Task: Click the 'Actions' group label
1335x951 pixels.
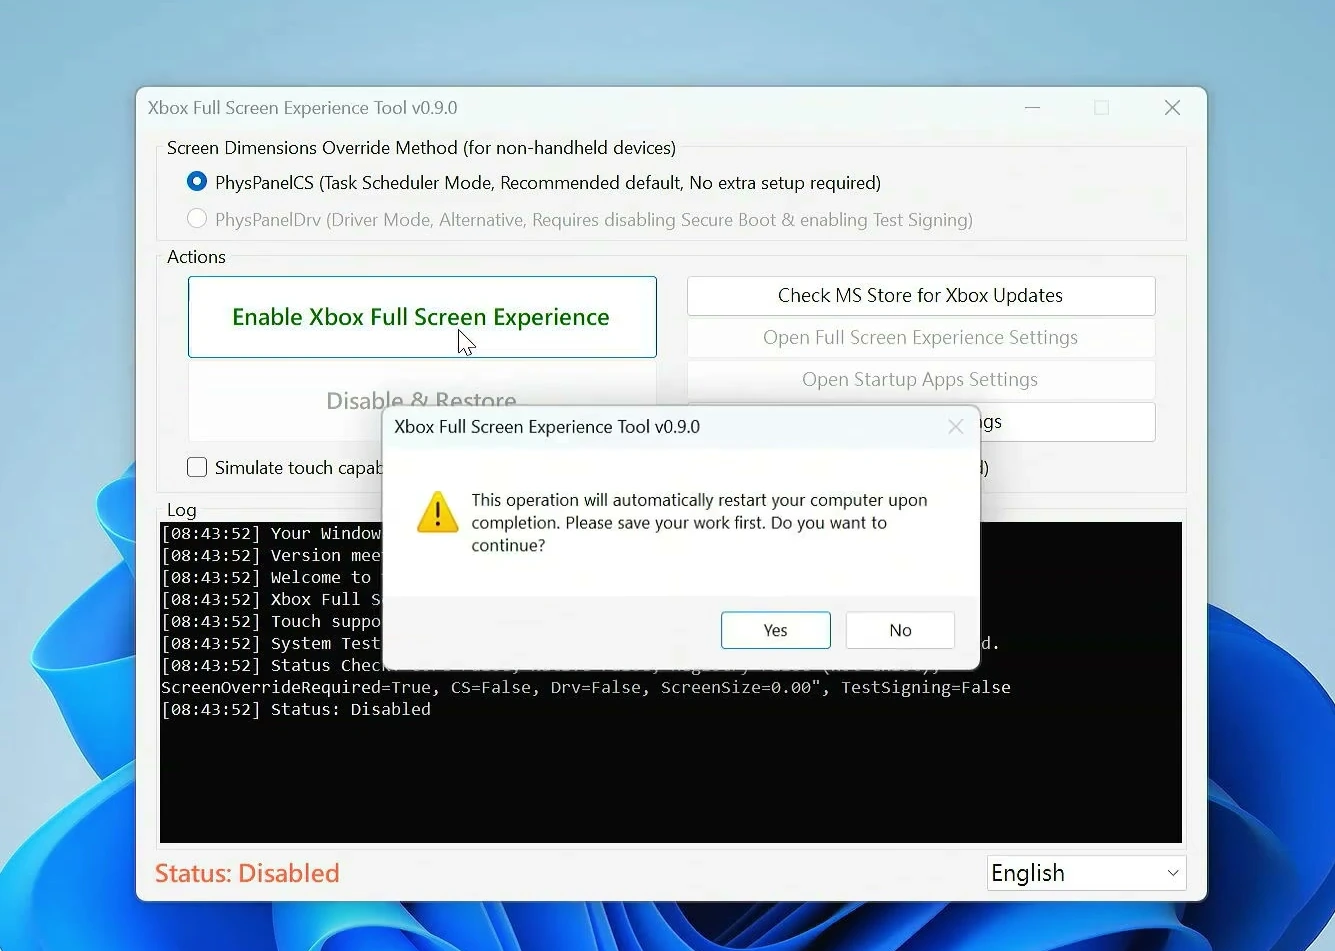Action: [196, 257]
